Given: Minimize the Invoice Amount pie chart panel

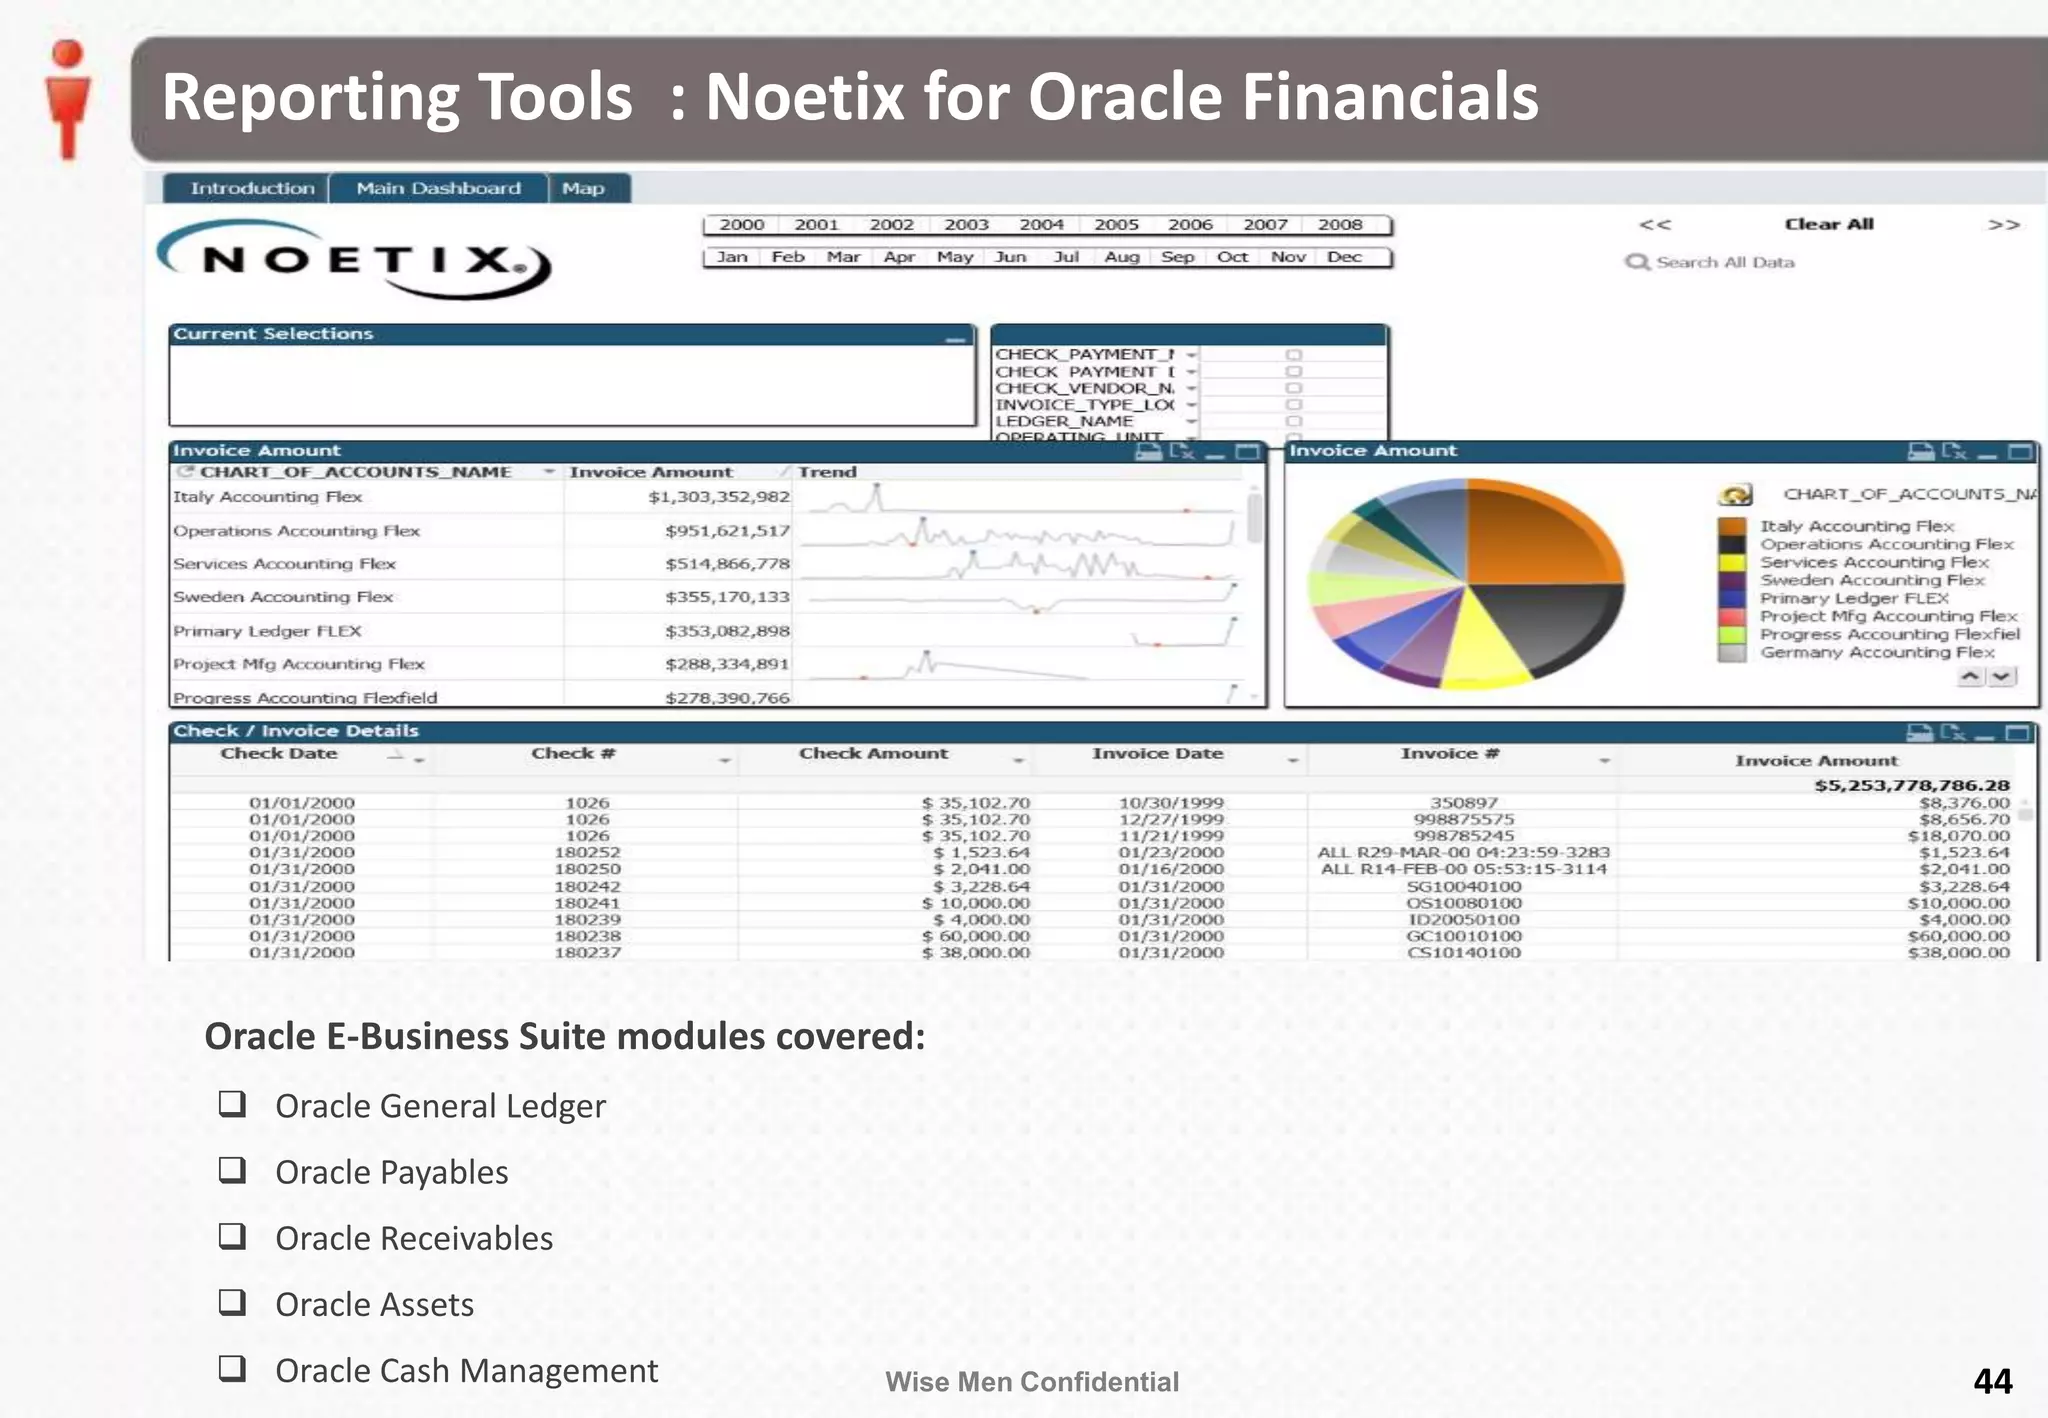Looking at the screenshot, I should (x=1987, y=455).
